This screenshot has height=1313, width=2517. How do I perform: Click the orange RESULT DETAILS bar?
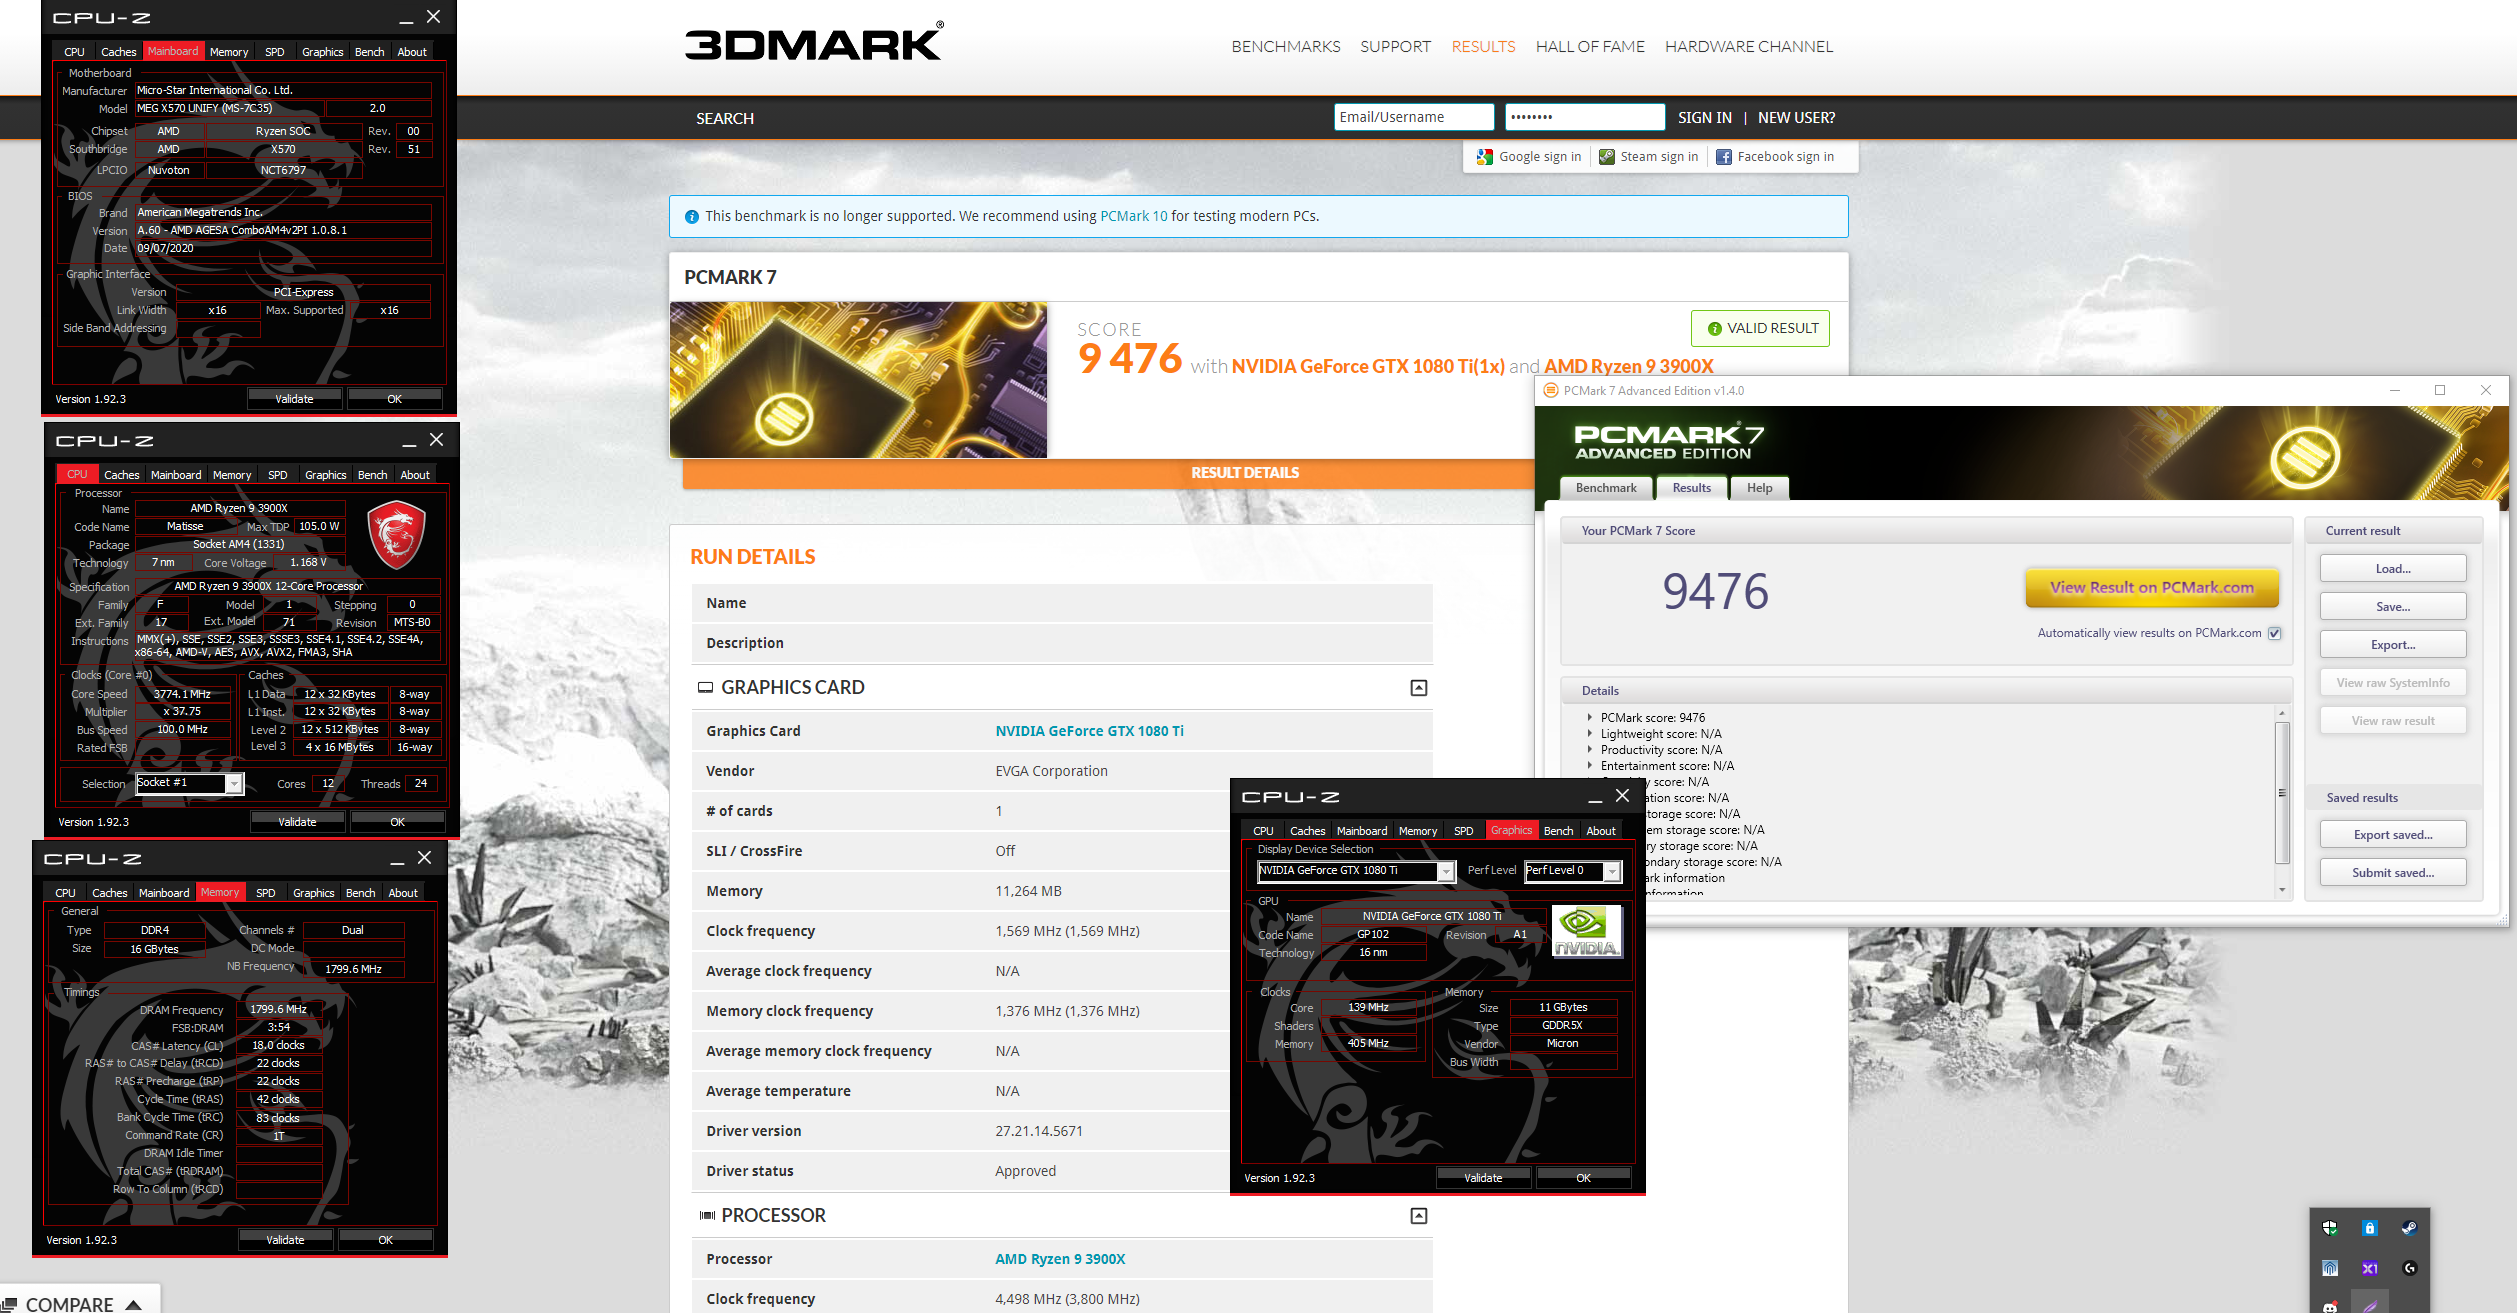[1108, 473]
